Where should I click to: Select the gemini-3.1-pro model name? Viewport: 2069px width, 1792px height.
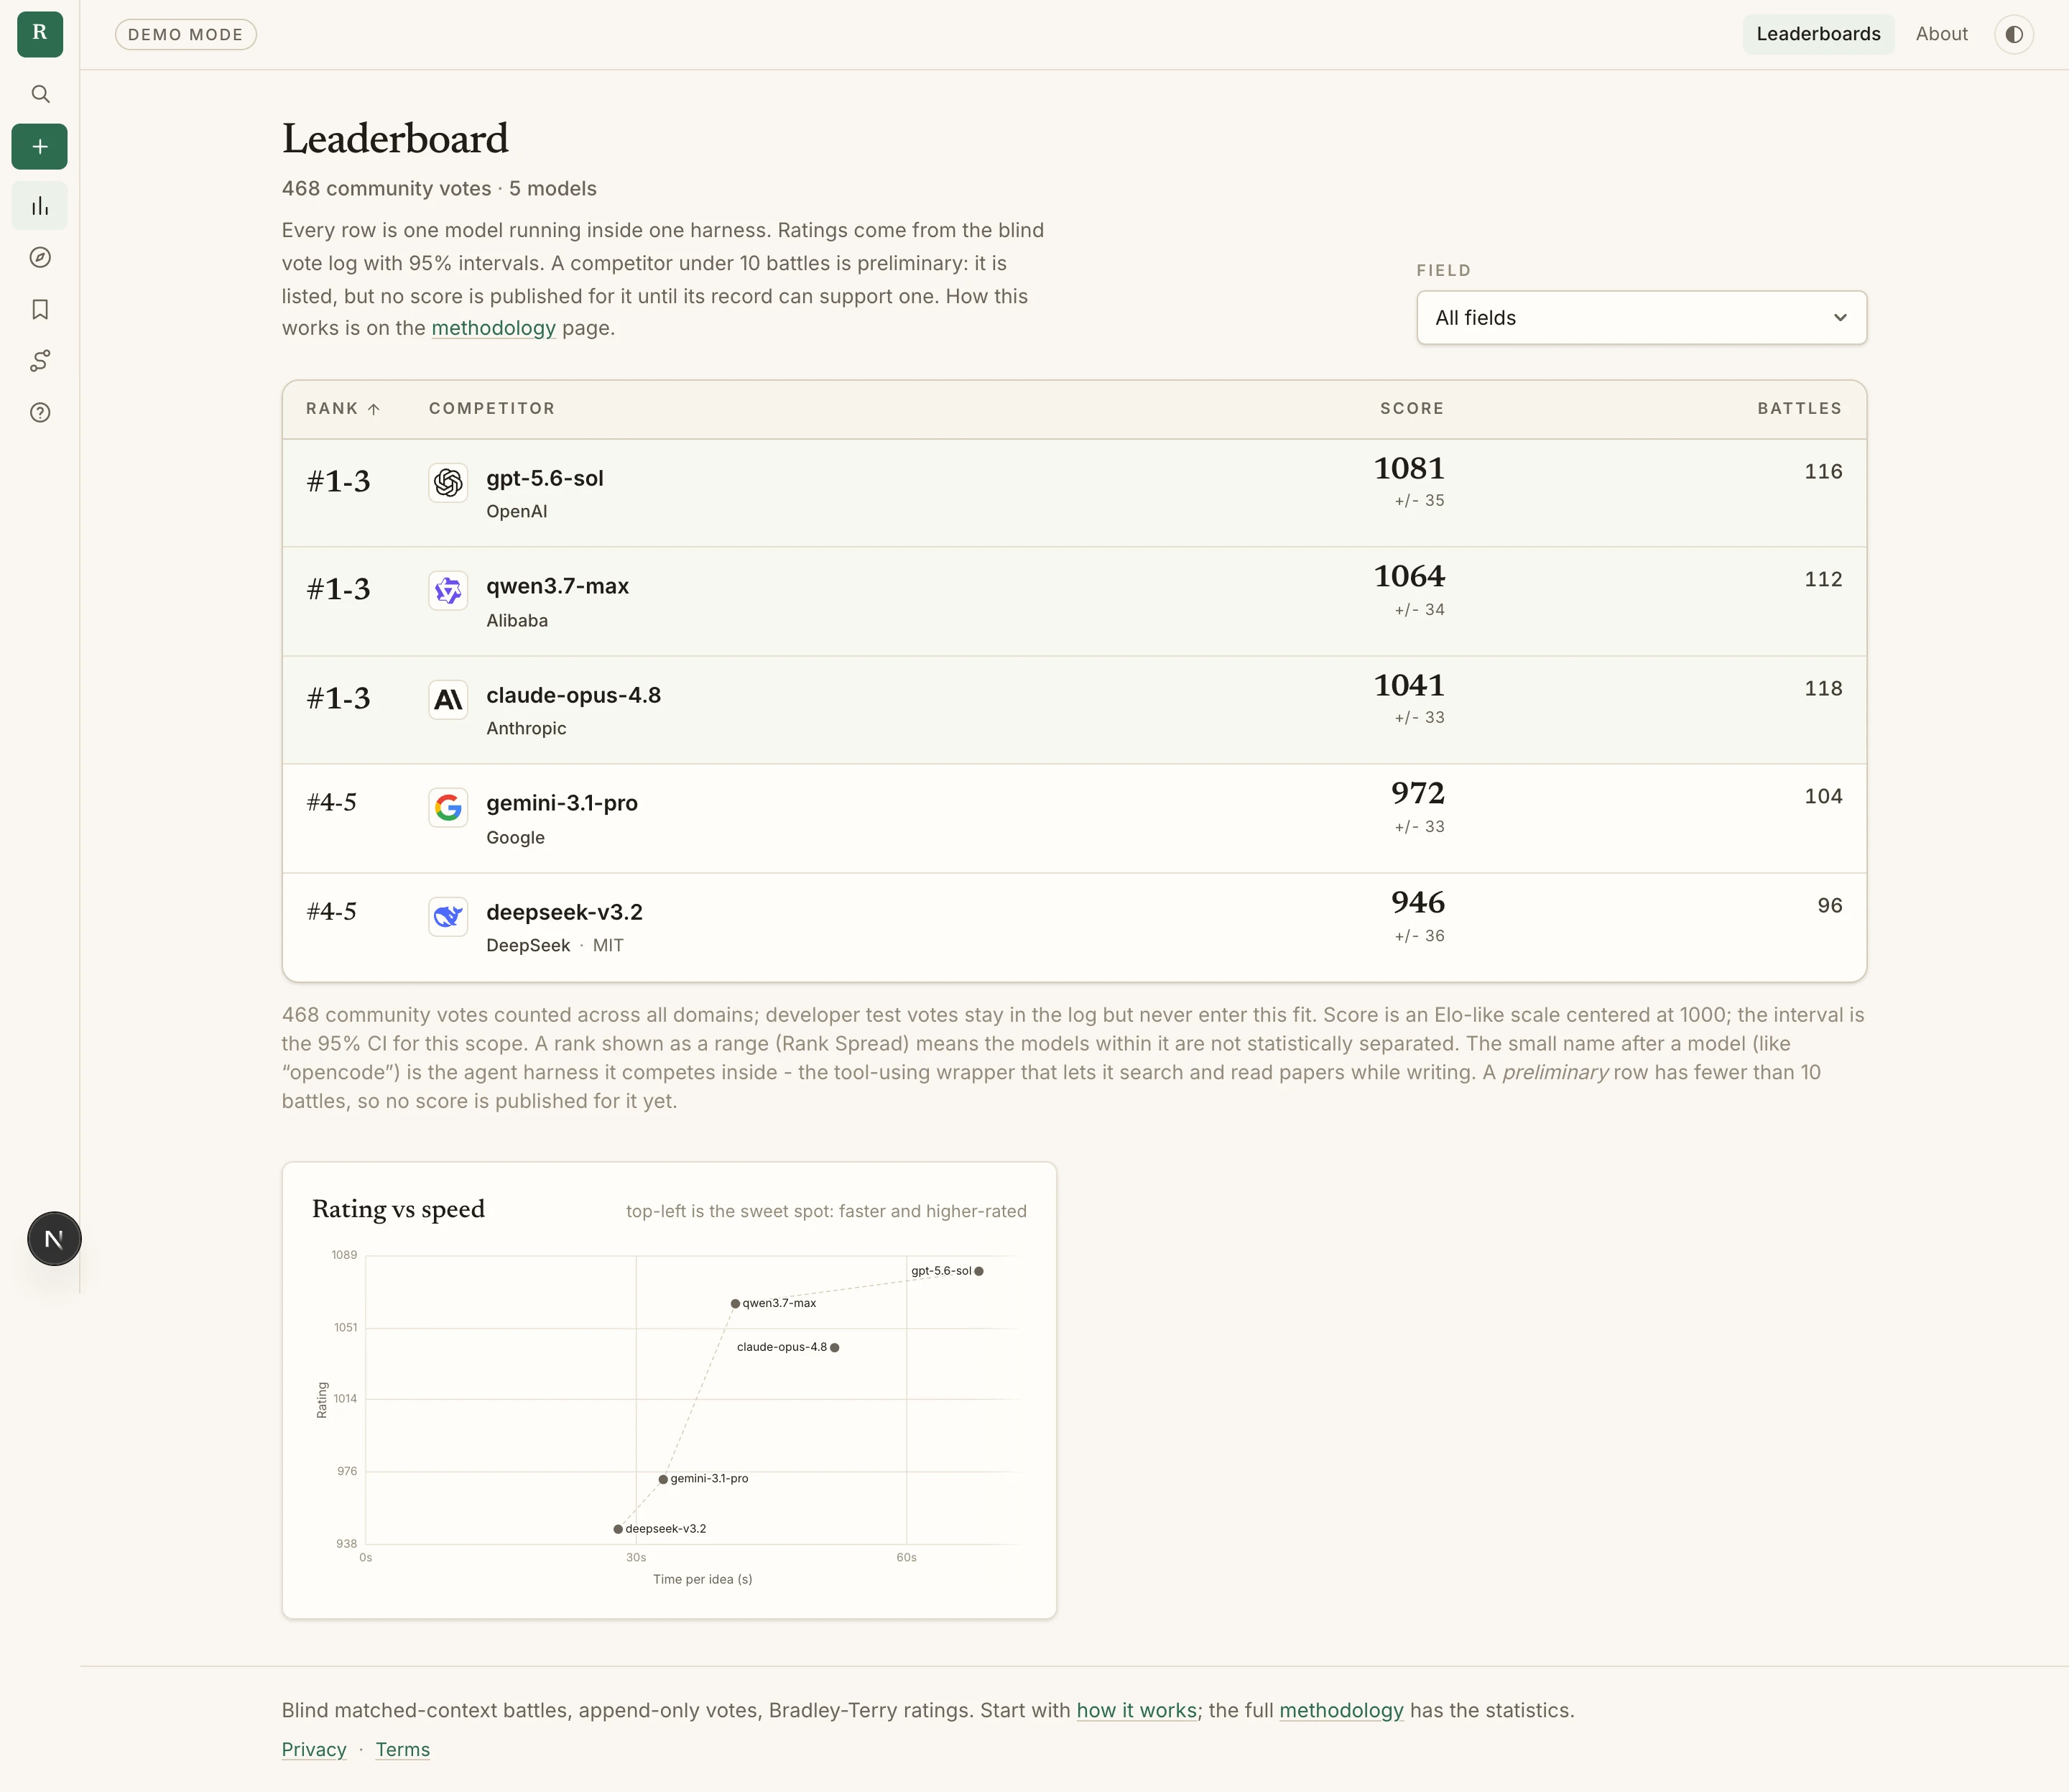tap(562, 803)
